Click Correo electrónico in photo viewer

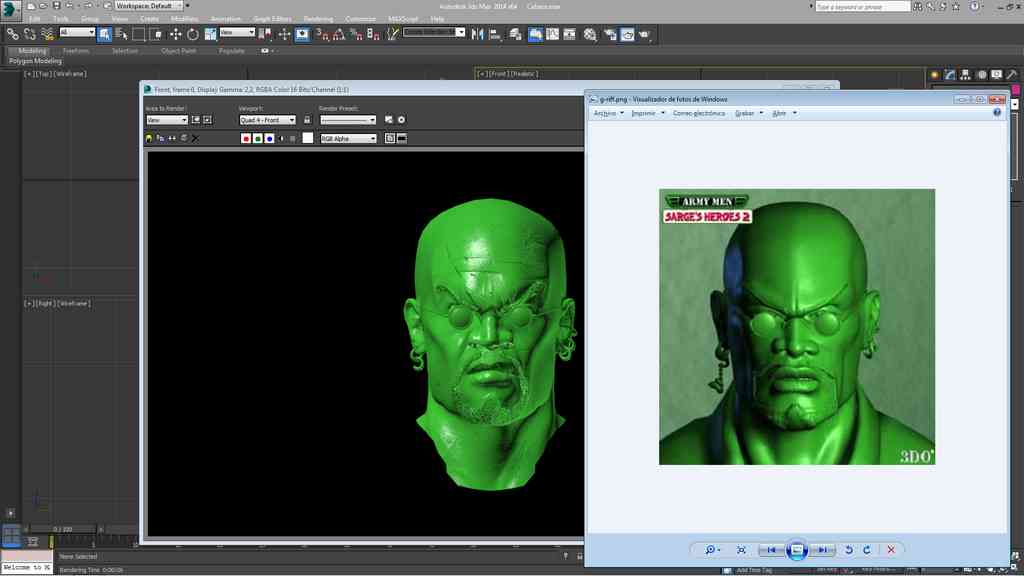(x=698, y=113)
